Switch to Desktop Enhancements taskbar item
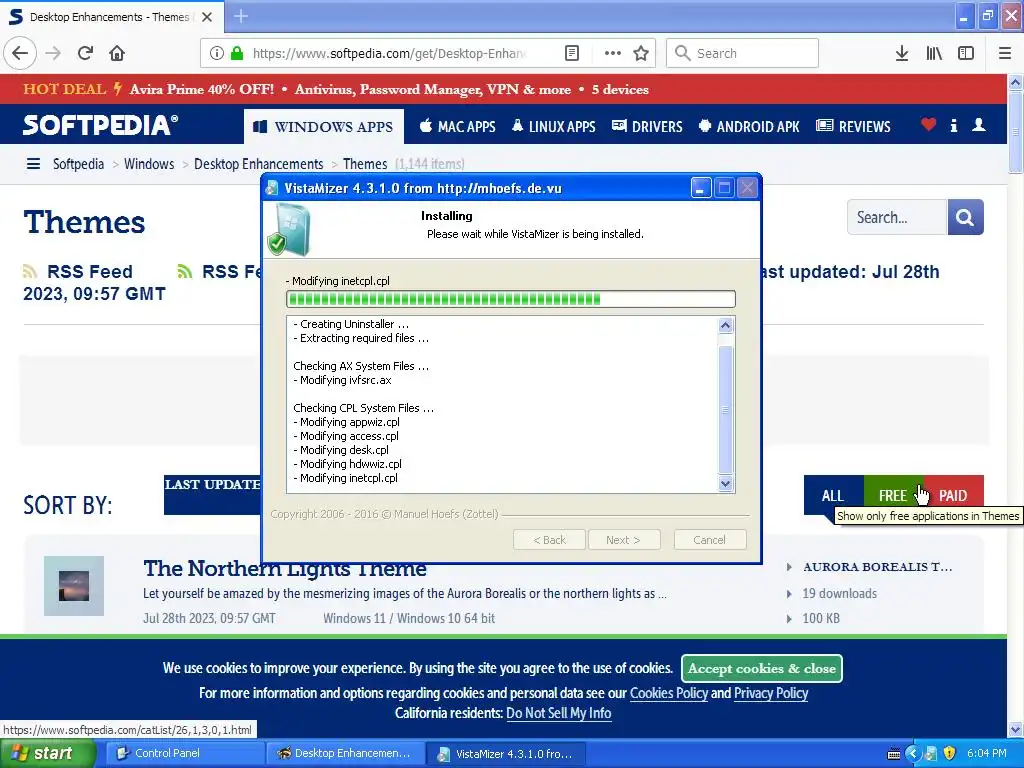The width and height of the screenshot is (1024, 768). coord(345,754)
